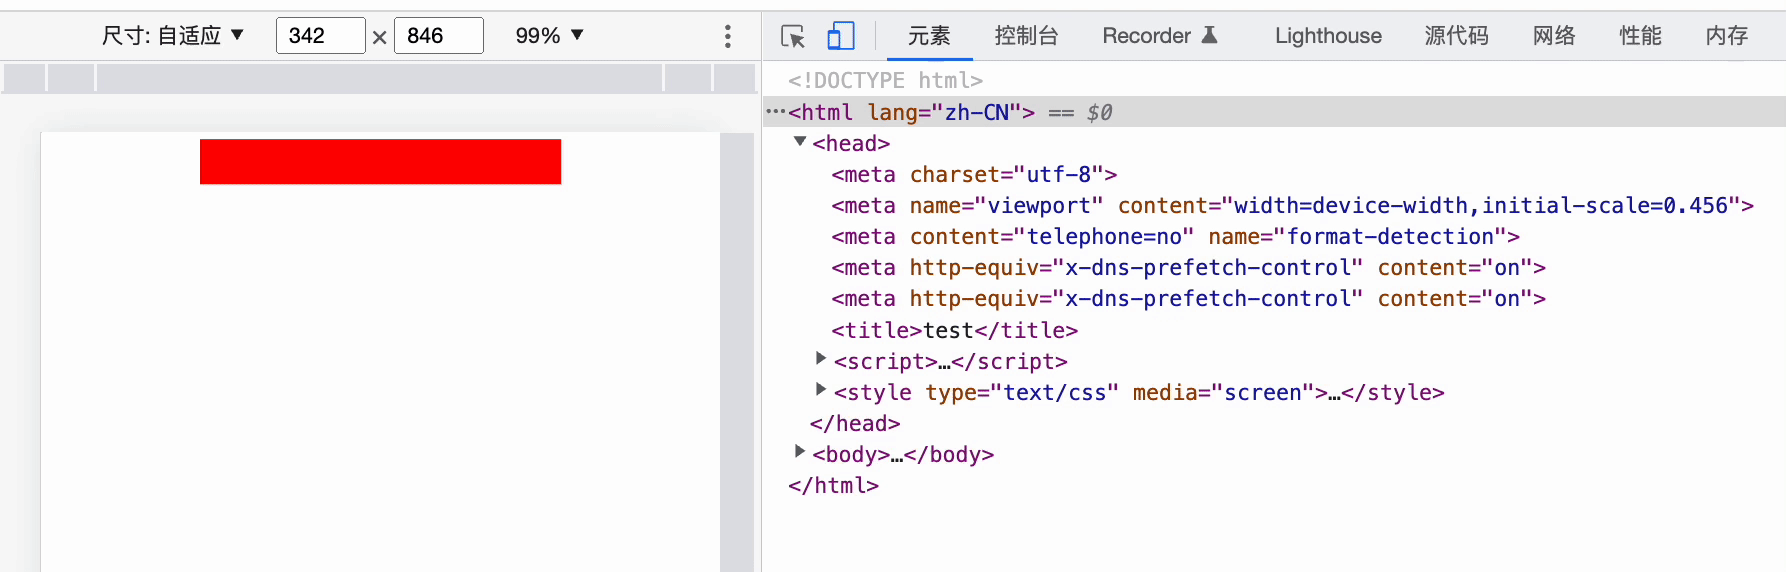Click the width input showing 342
Image resolution: width=1786 pixels, height=572 pixels.
321,36
